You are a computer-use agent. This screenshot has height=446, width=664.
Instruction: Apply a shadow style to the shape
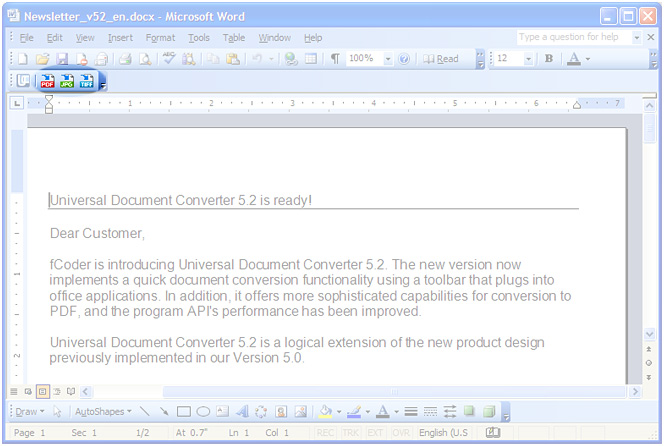click(469, 410)
